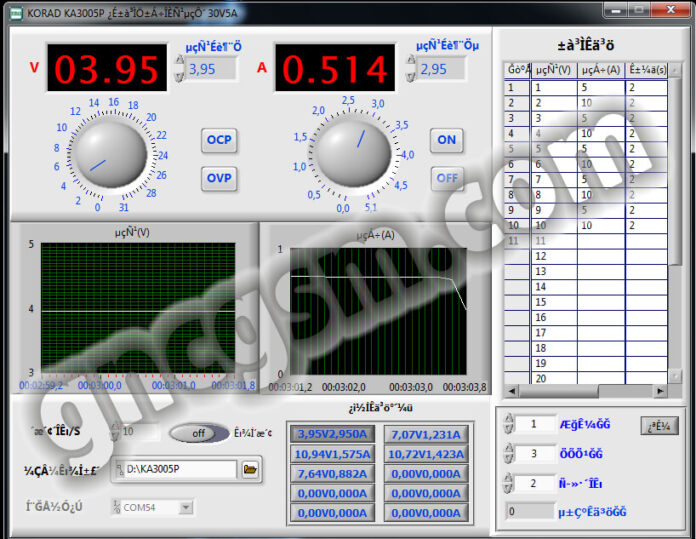
Task: Select memory preset 0,00V0,000A in bottom-right slot
Action: pos(426,513)
